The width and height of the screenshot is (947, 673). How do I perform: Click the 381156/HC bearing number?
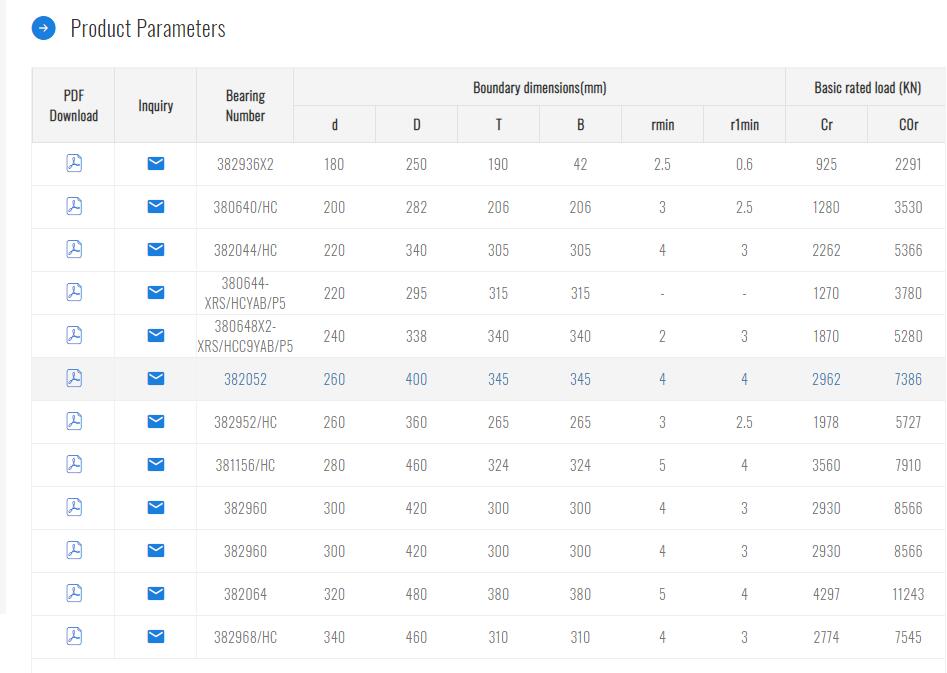[244, 464]
